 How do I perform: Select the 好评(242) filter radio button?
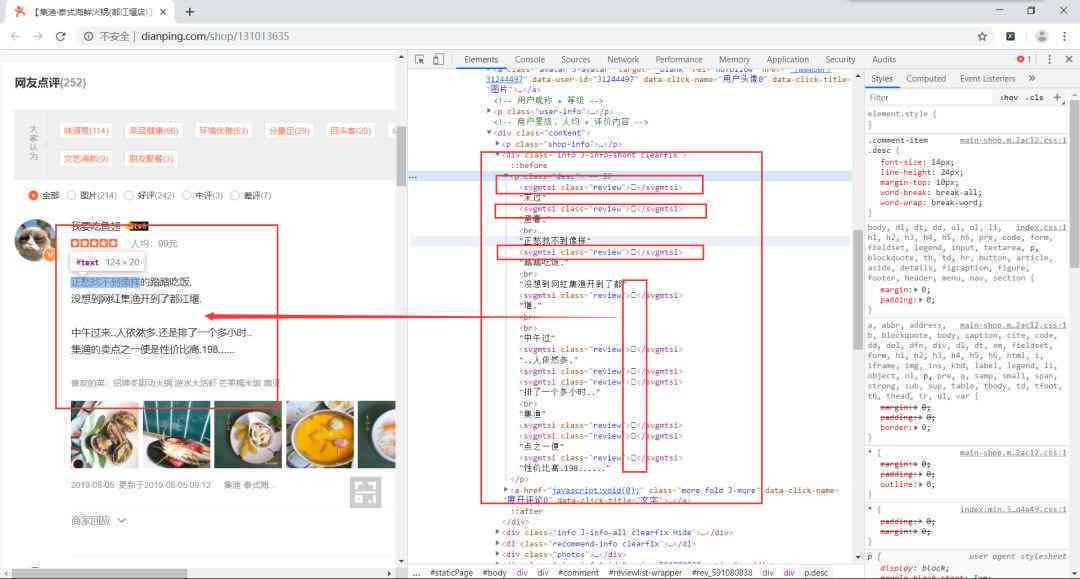click(129, 196)
